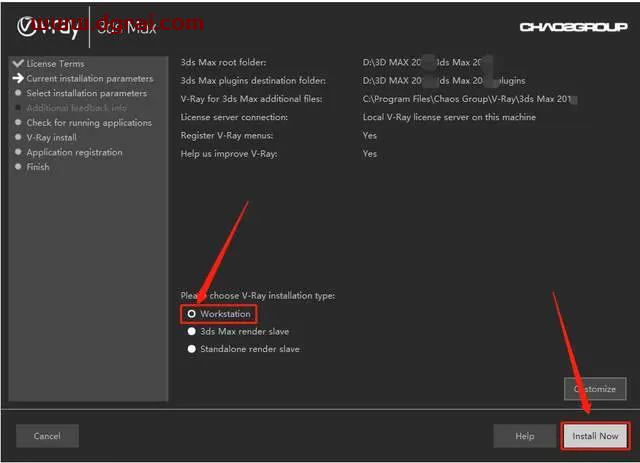
Task: Click the 'Register V-Ray menus:' label
Action: click(x=227, y=136)
